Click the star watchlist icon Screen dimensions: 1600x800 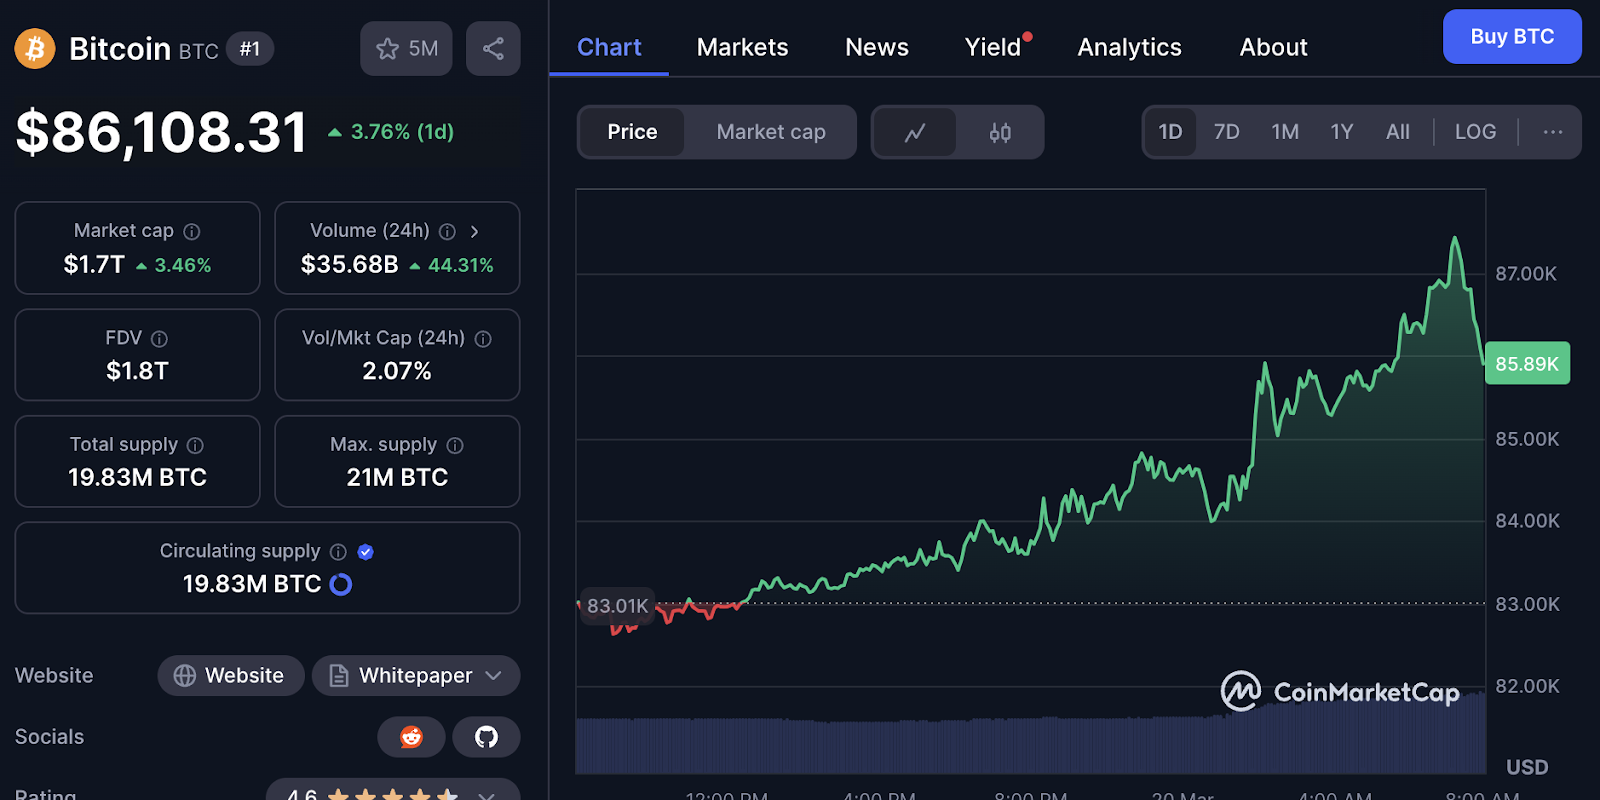(388, 49)
